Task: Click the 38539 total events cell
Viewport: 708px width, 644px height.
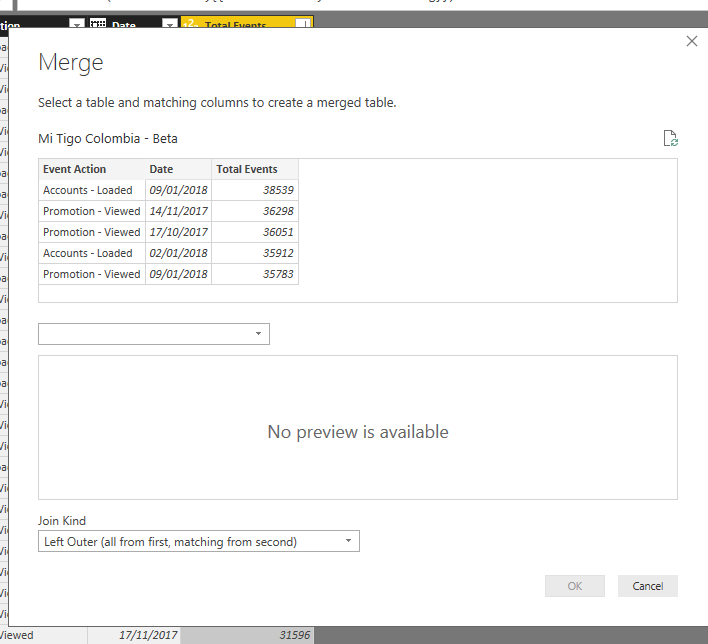Action: pyautogui.click(x=255, y=190)
